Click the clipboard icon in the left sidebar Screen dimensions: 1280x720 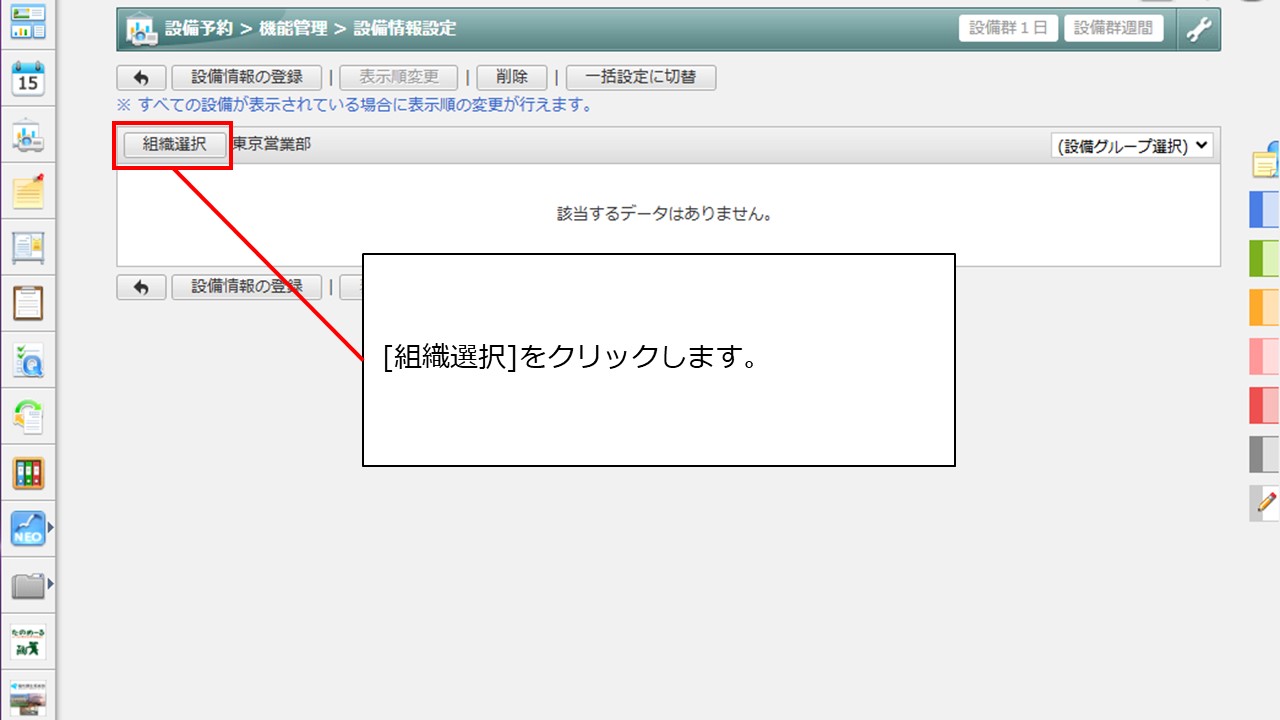click(27, 303)
